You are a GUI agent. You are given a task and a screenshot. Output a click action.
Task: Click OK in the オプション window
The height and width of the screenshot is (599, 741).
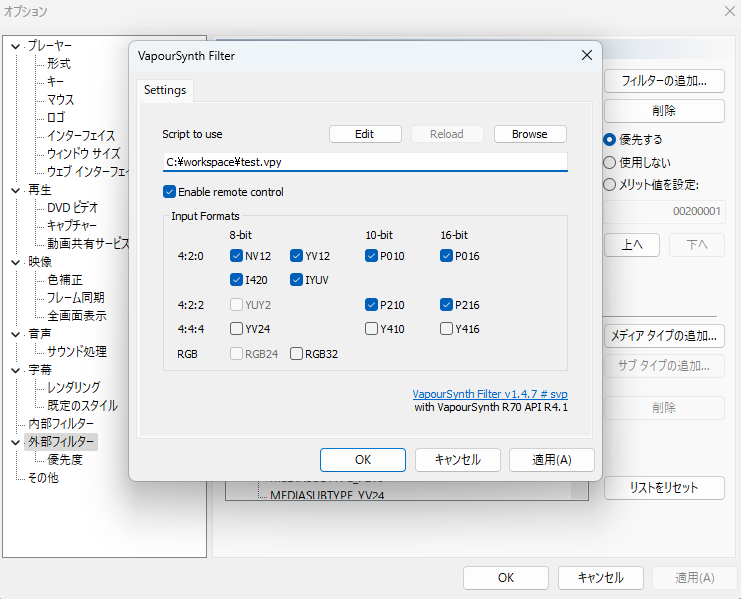click(x=506, y=578)
